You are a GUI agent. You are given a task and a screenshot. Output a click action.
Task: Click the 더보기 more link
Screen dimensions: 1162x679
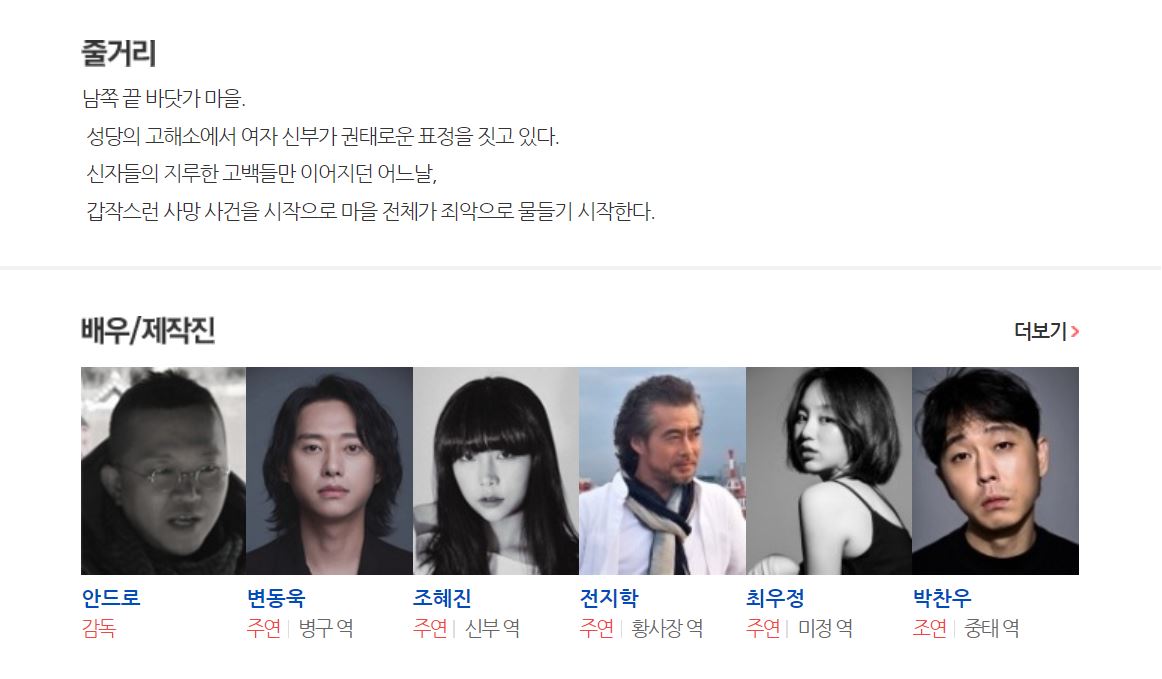[x=1046, y=331]
